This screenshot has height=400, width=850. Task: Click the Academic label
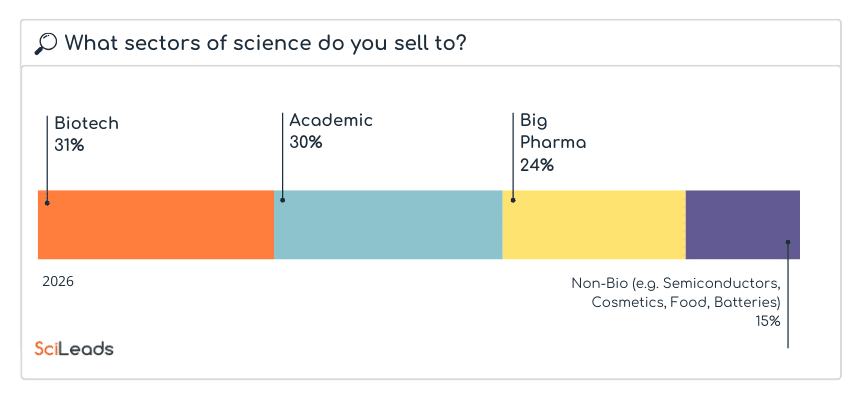(x=331, y=121)
